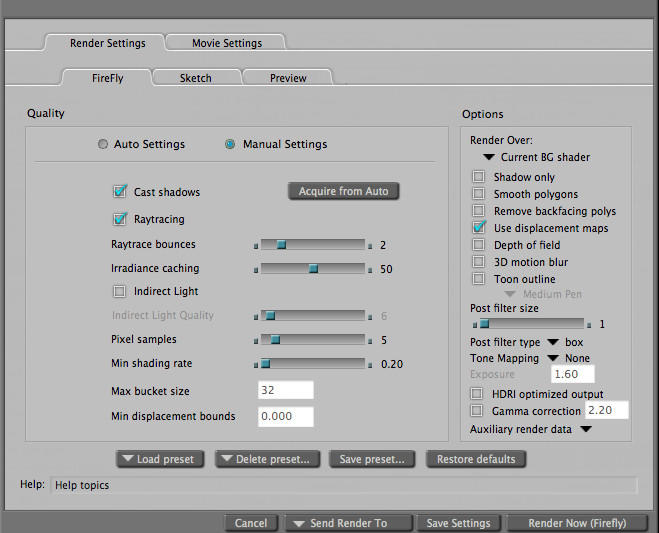Click the Irradiance caching slider handle
Screen dimensions: 659x533
tap(313, 269)
